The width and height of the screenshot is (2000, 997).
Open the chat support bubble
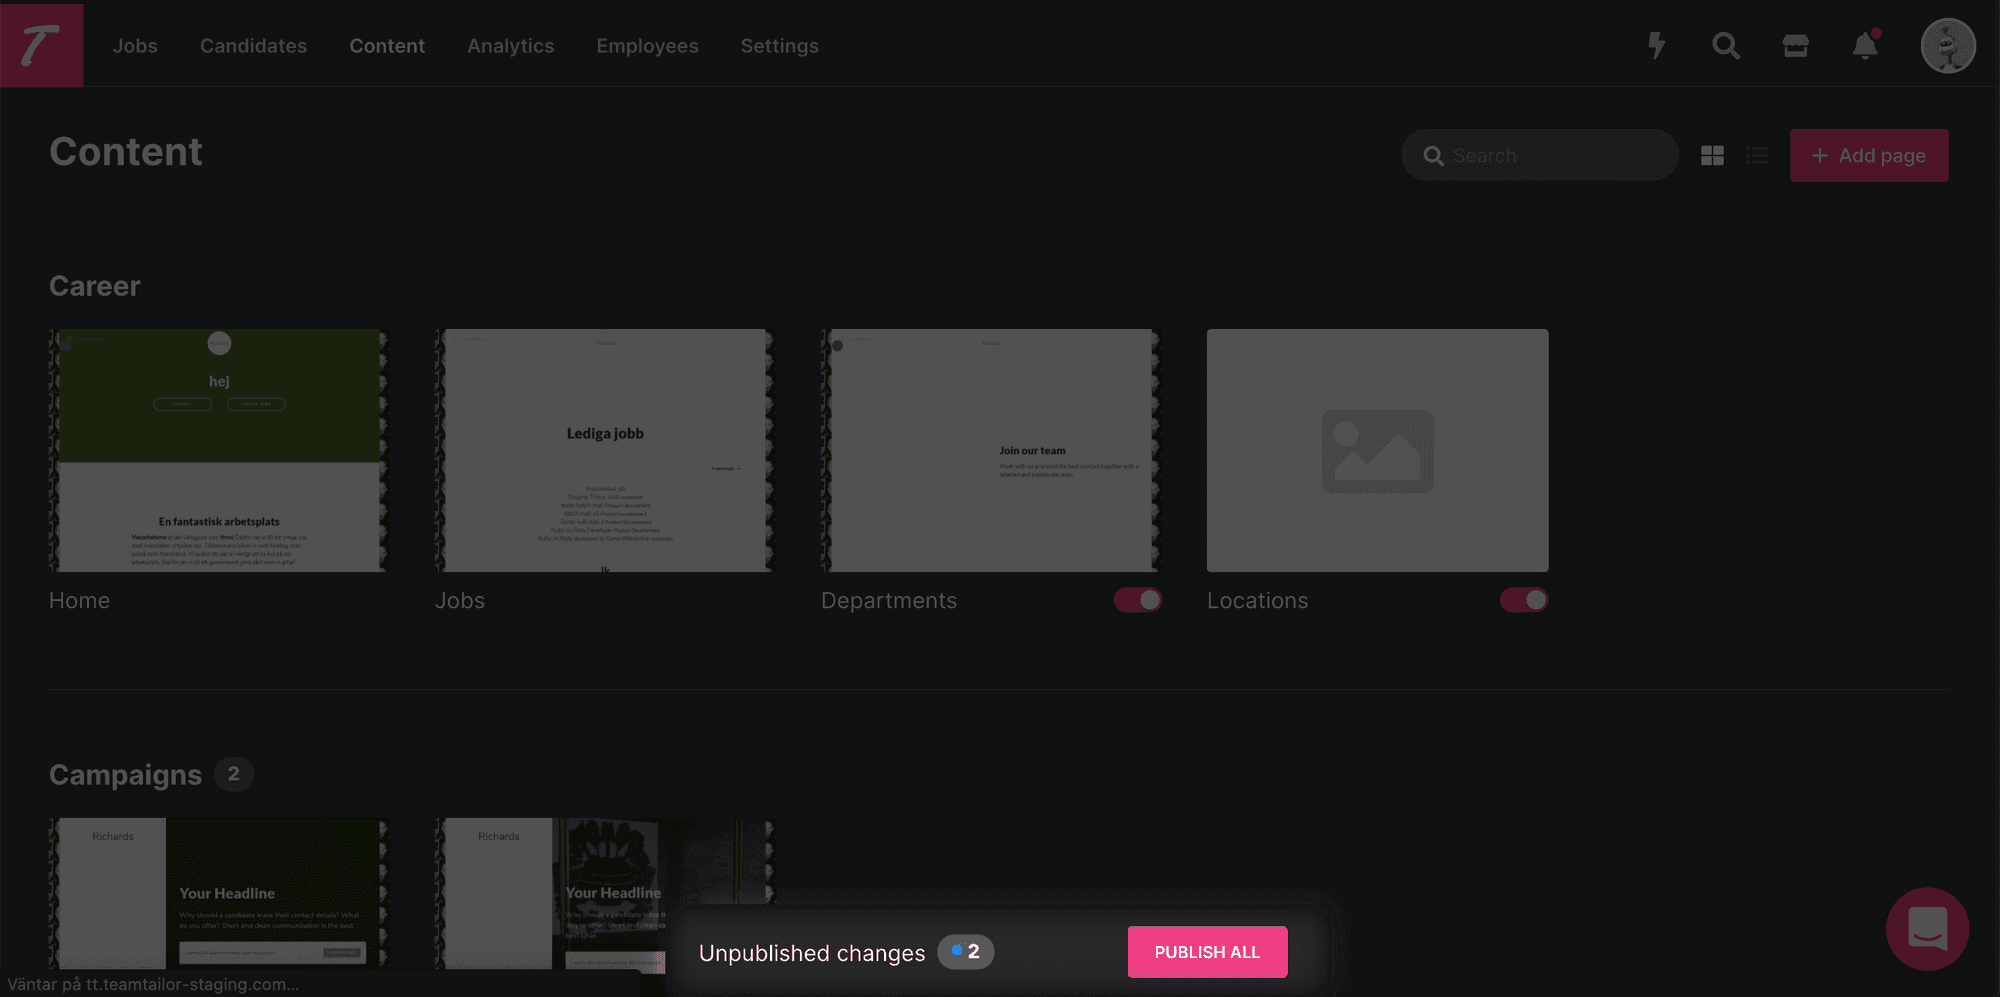point(1927,928)
